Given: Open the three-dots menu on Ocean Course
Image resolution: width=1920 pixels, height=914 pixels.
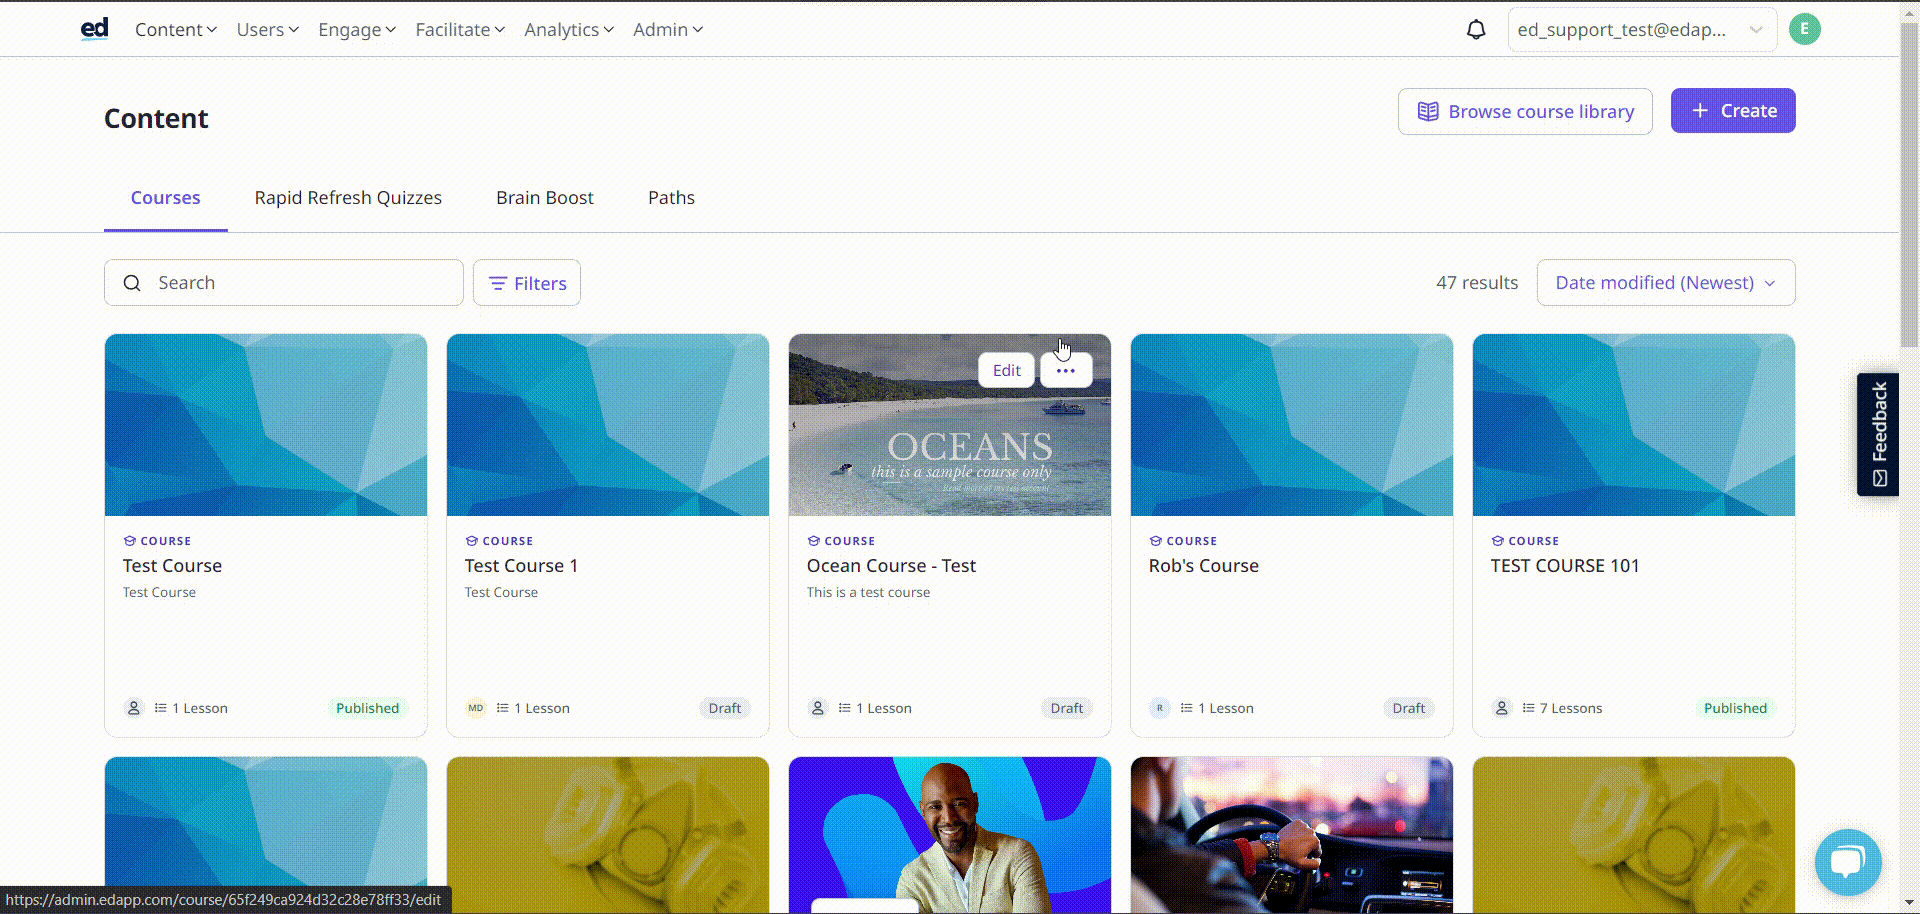Looking at the screenshot, I should (x=1065, y=371).
